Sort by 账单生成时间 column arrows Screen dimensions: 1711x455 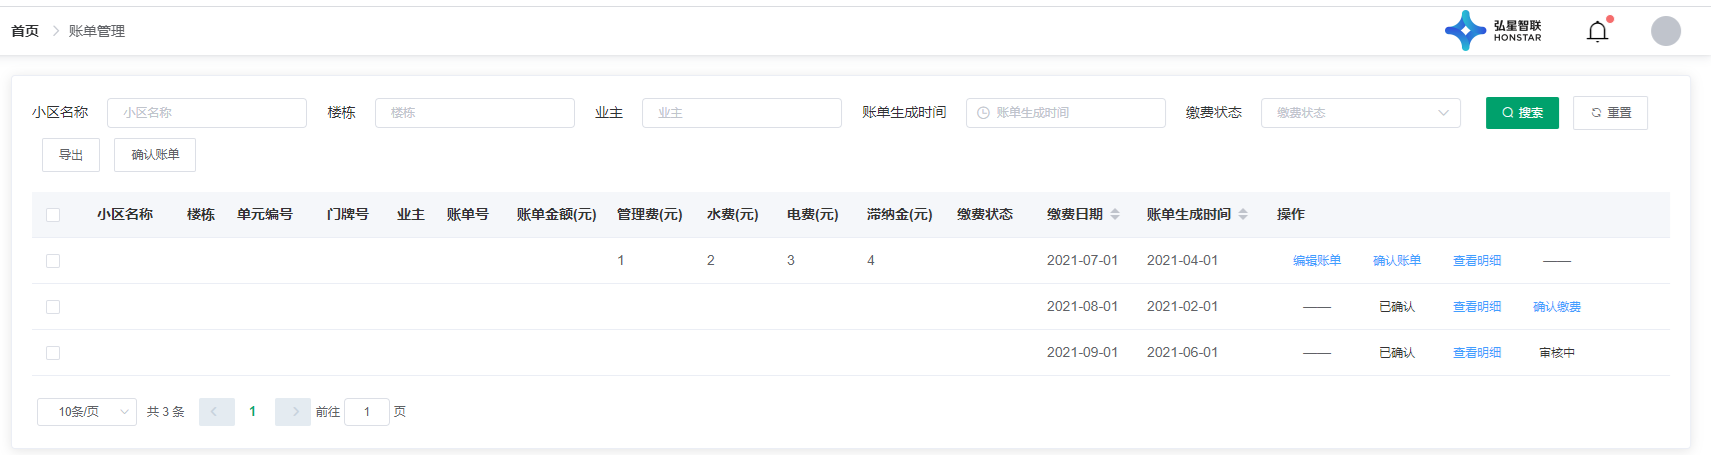click(1243, 214)
